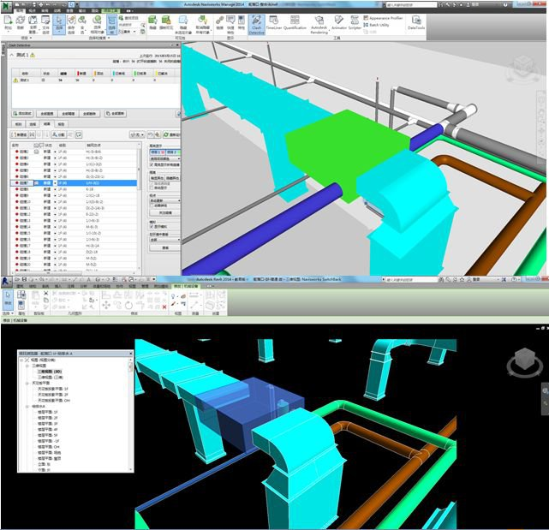Screen dimensions: 549x530
Task: Click the Refresh icon in Navisworks ribbon
Action: pyautogui.click(x=20, y=23)
